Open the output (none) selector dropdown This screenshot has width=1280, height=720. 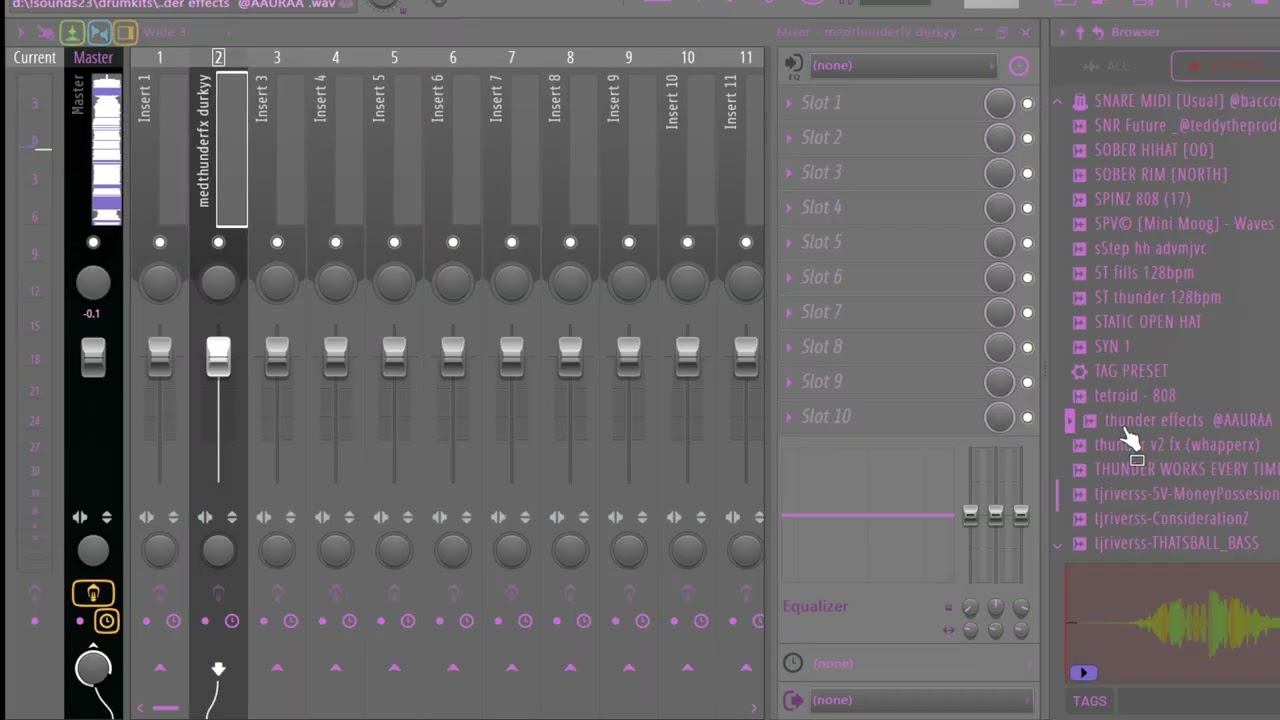[921, 700]
